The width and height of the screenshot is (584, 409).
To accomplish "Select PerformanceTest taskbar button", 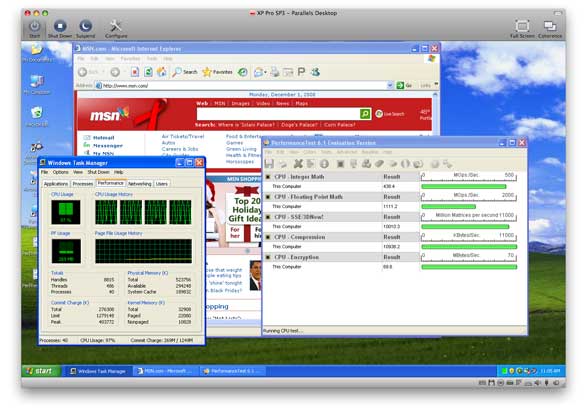I will (233, 371).
